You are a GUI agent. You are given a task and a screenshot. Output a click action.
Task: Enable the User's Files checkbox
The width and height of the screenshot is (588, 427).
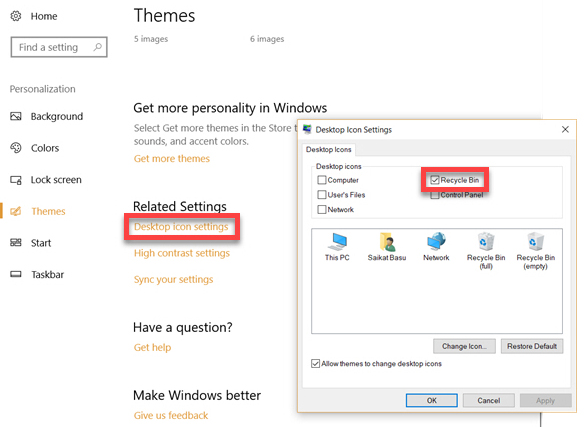coord(322,195)
